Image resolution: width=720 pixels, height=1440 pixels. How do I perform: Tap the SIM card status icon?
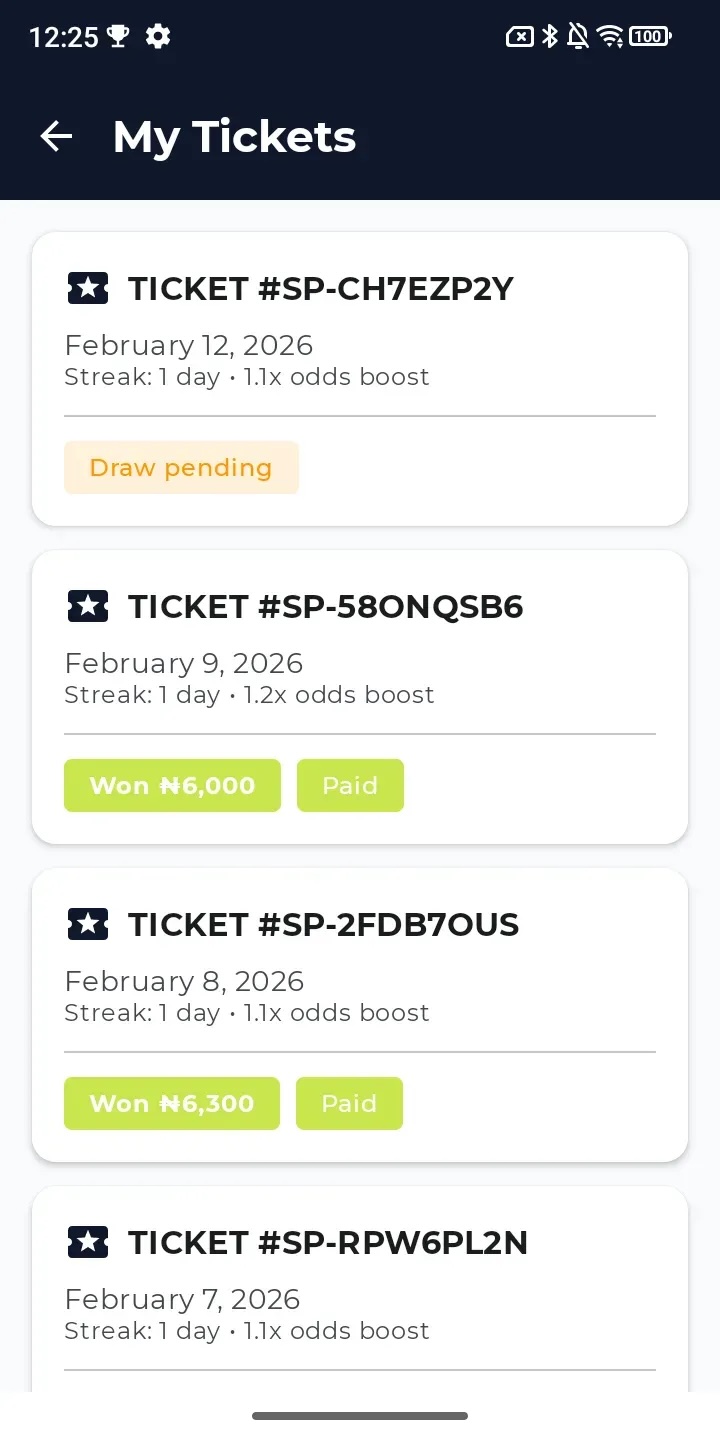tap(521, 37)
